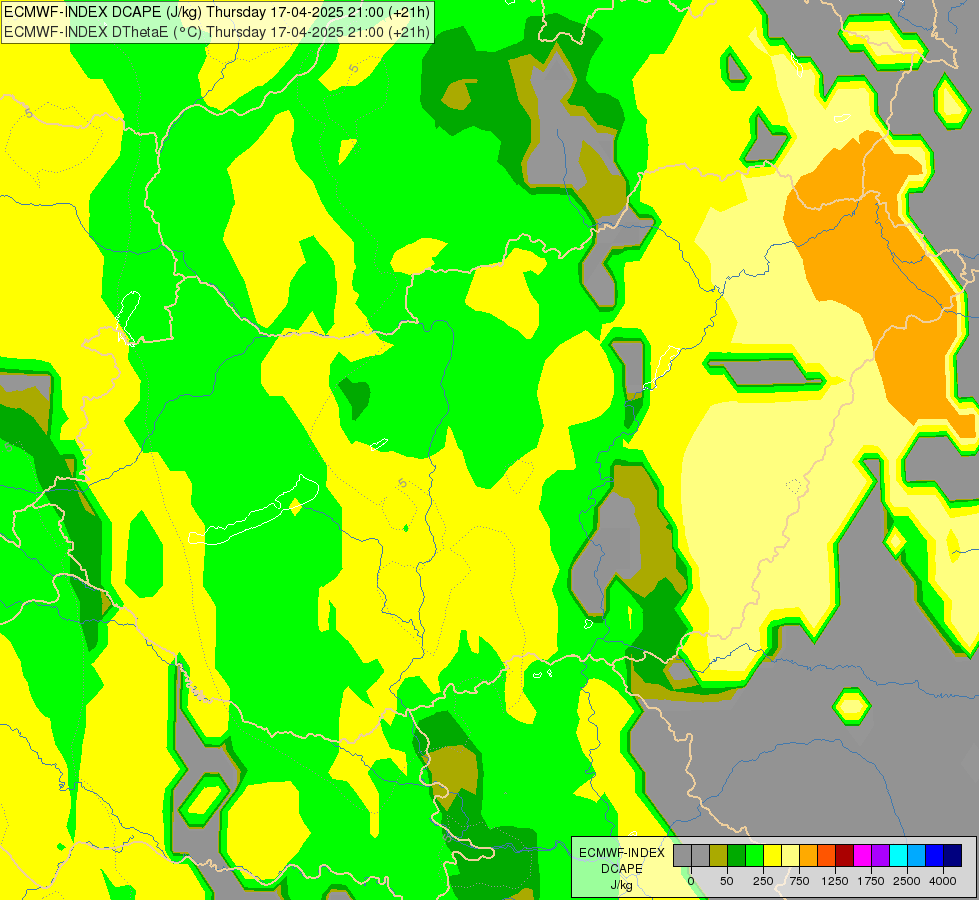Viewport: 979px width, 900px height.
Task: Click the purple legend swatch
Action: [x=880, y=855]
